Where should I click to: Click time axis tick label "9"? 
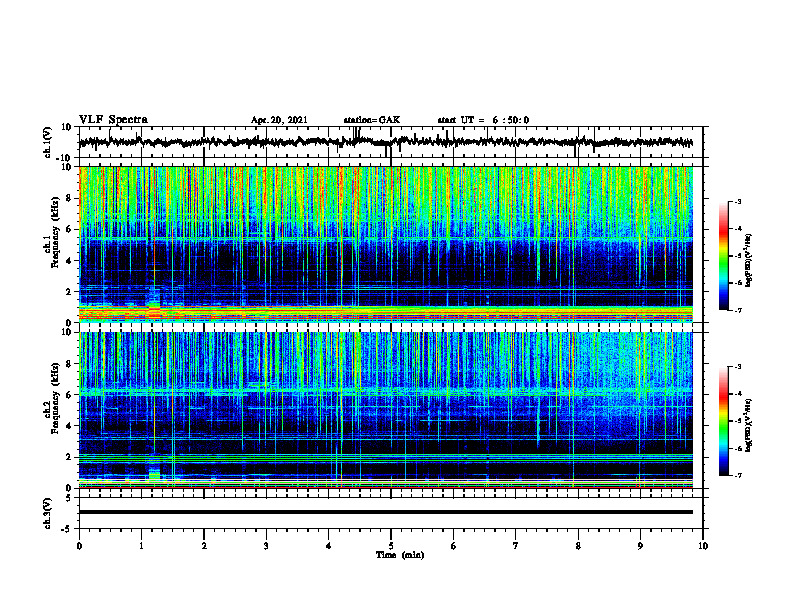coord(640,546)
